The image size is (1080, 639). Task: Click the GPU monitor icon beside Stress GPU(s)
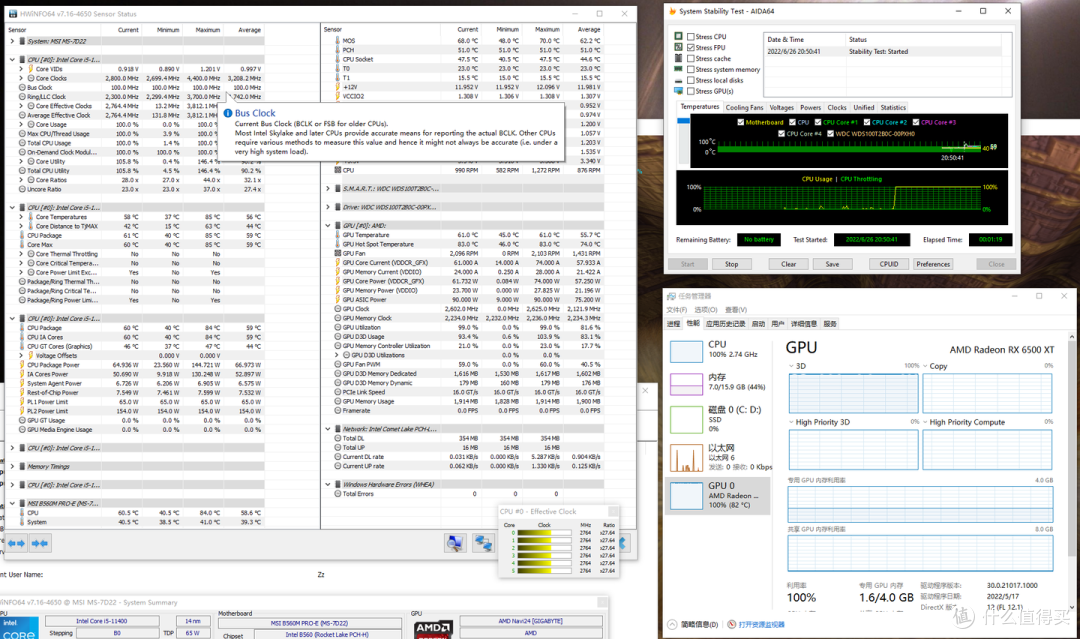[678, 91]
